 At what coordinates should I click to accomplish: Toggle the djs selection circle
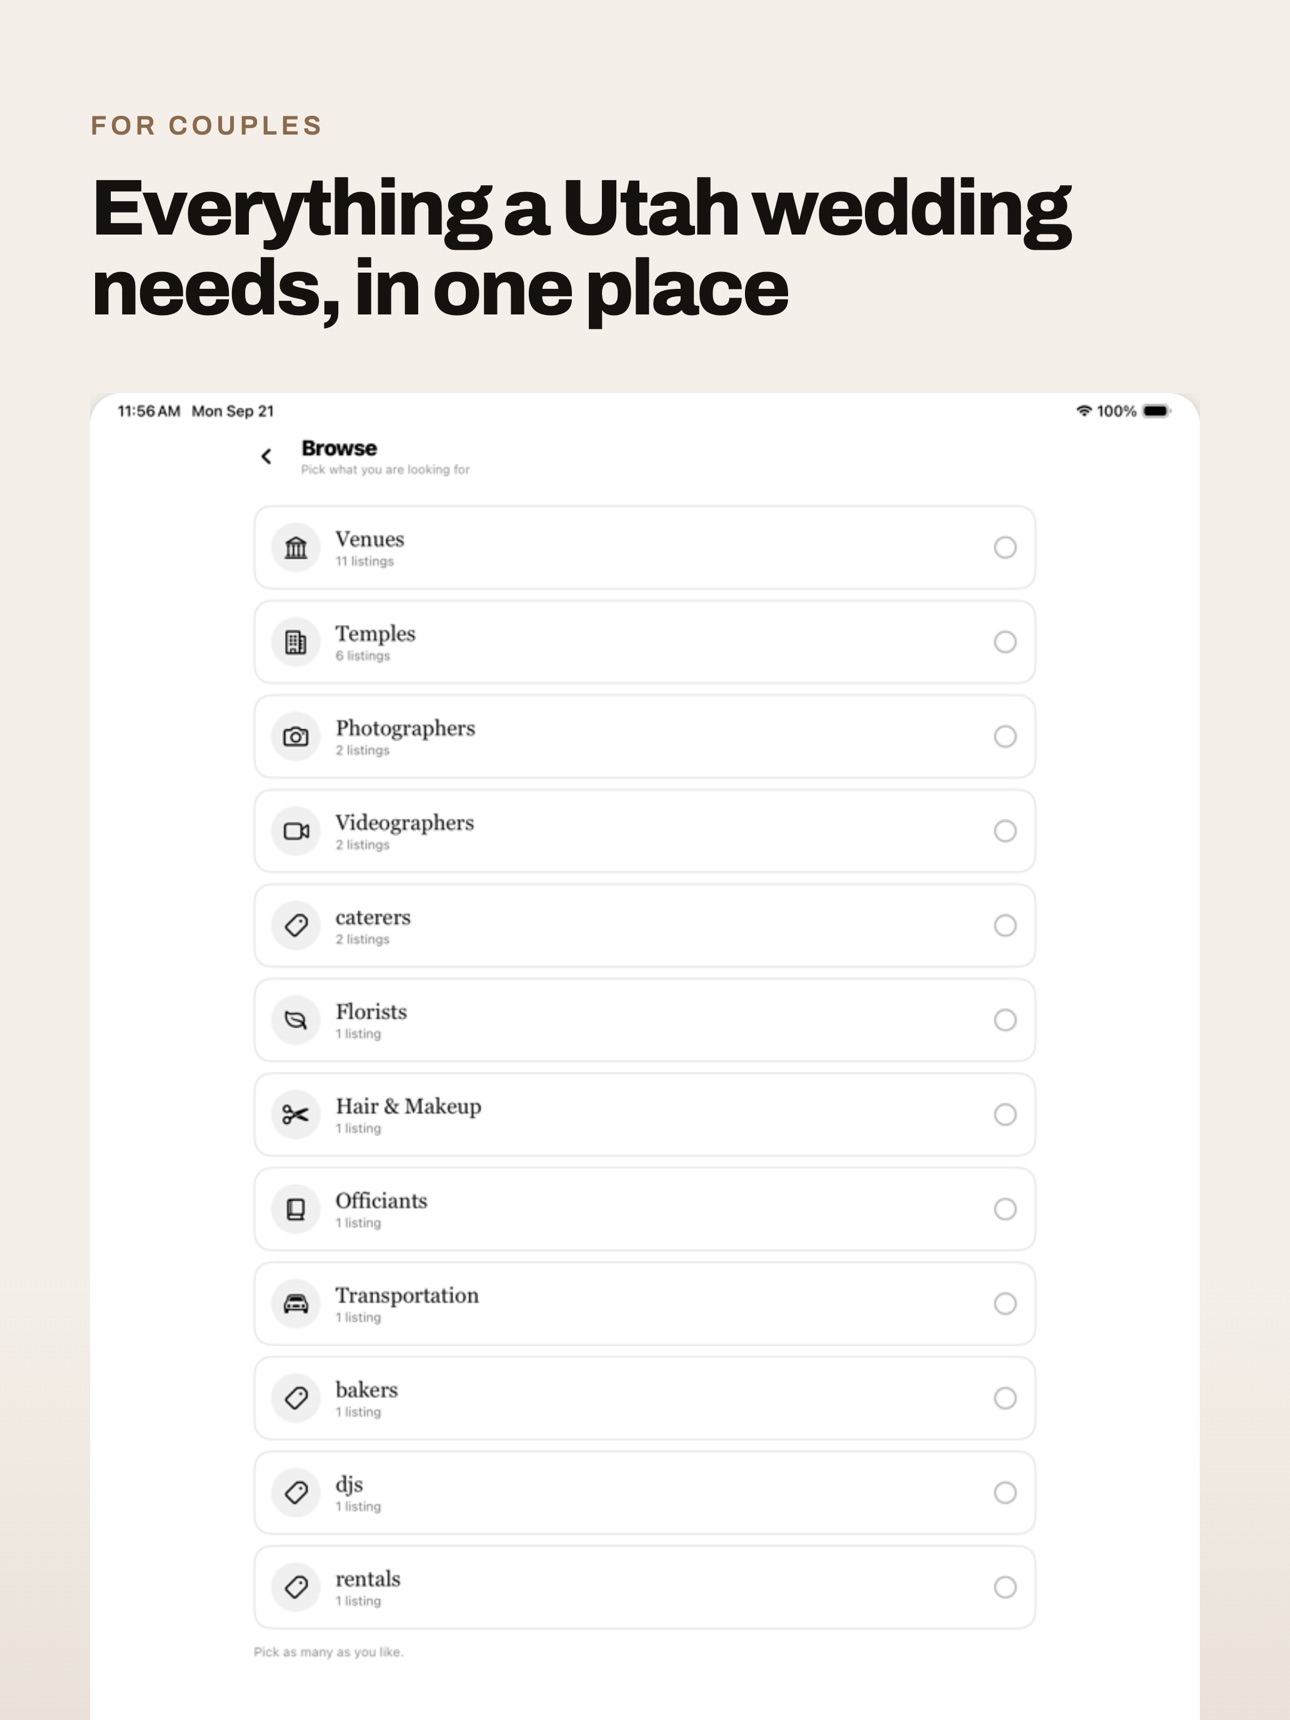point(1005,1493)
